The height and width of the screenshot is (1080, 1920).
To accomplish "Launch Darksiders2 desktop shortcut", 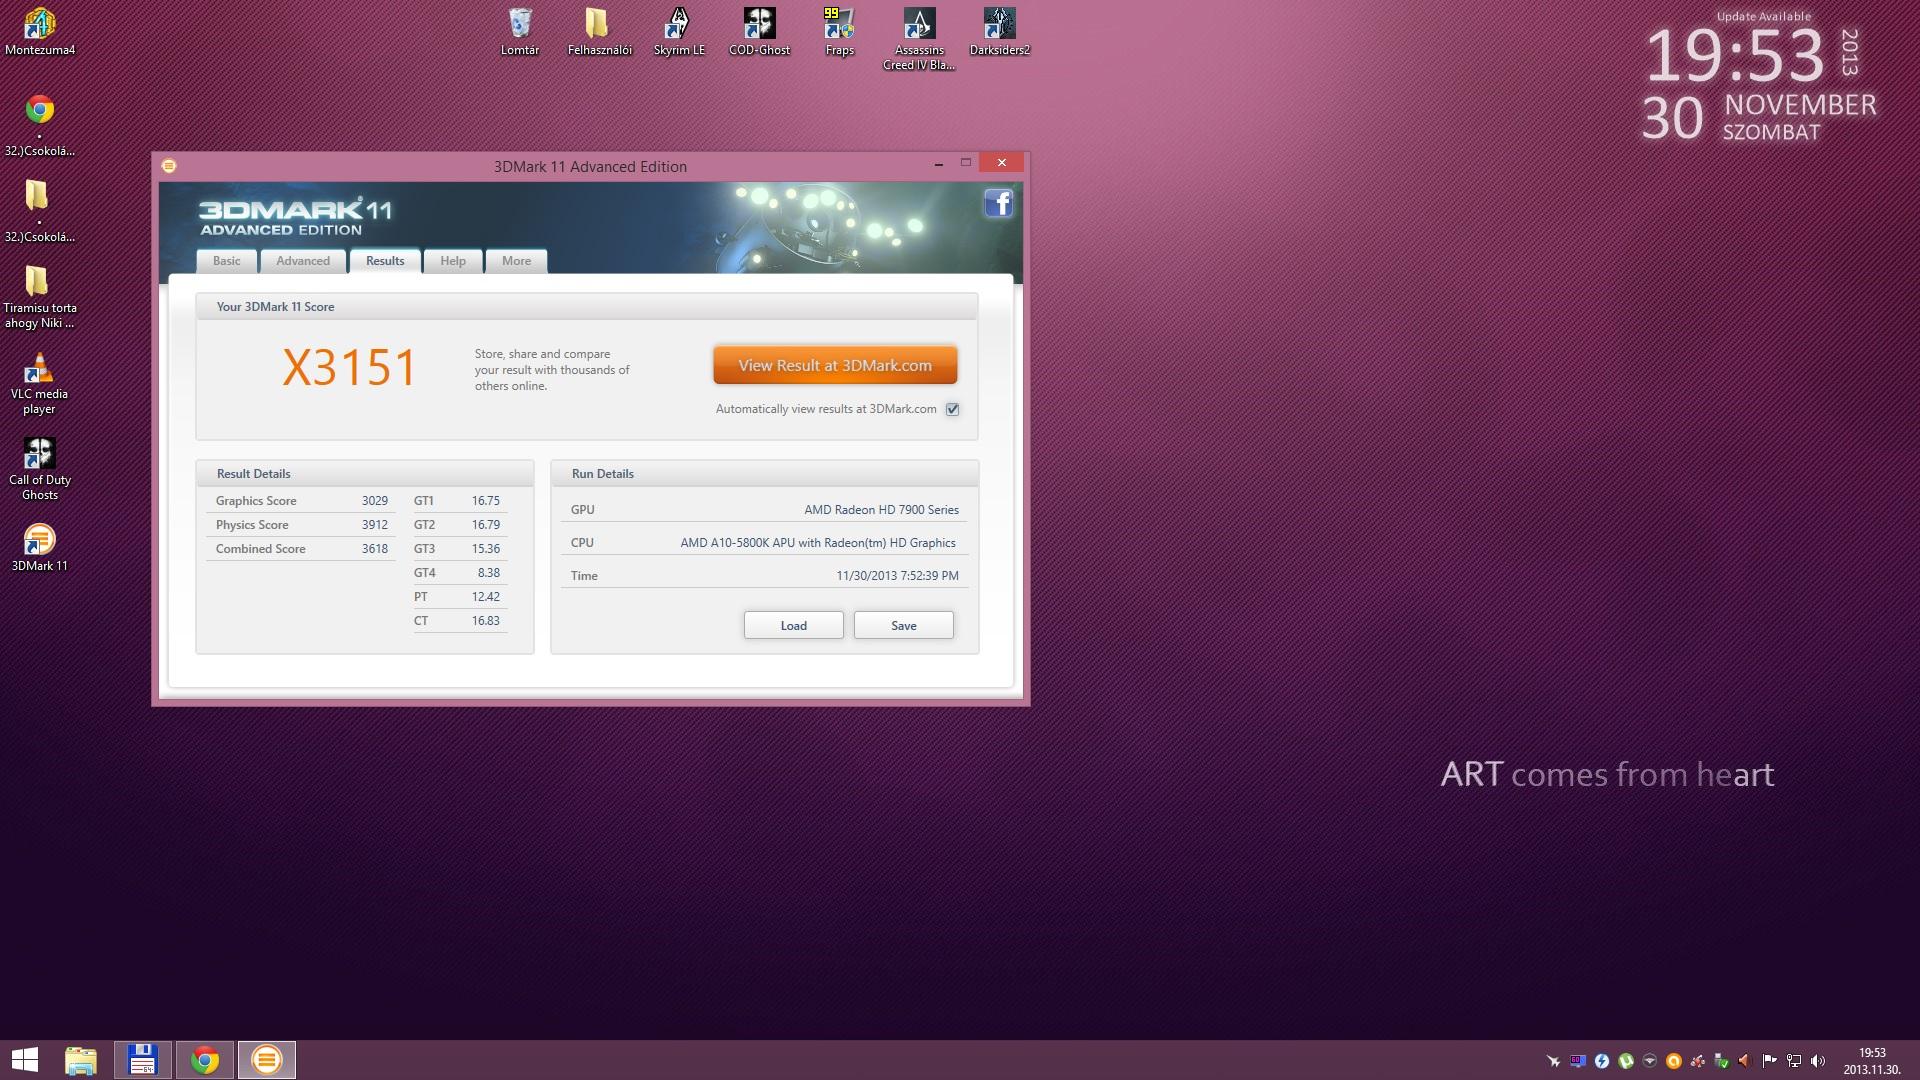I will [999, 25].
